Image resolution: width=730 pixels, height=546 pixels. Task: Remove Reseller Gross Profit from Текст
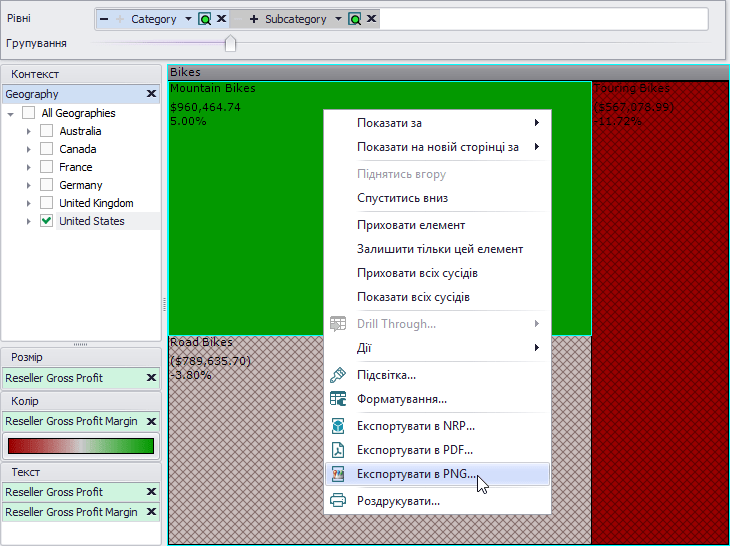(x=151, y=492)
